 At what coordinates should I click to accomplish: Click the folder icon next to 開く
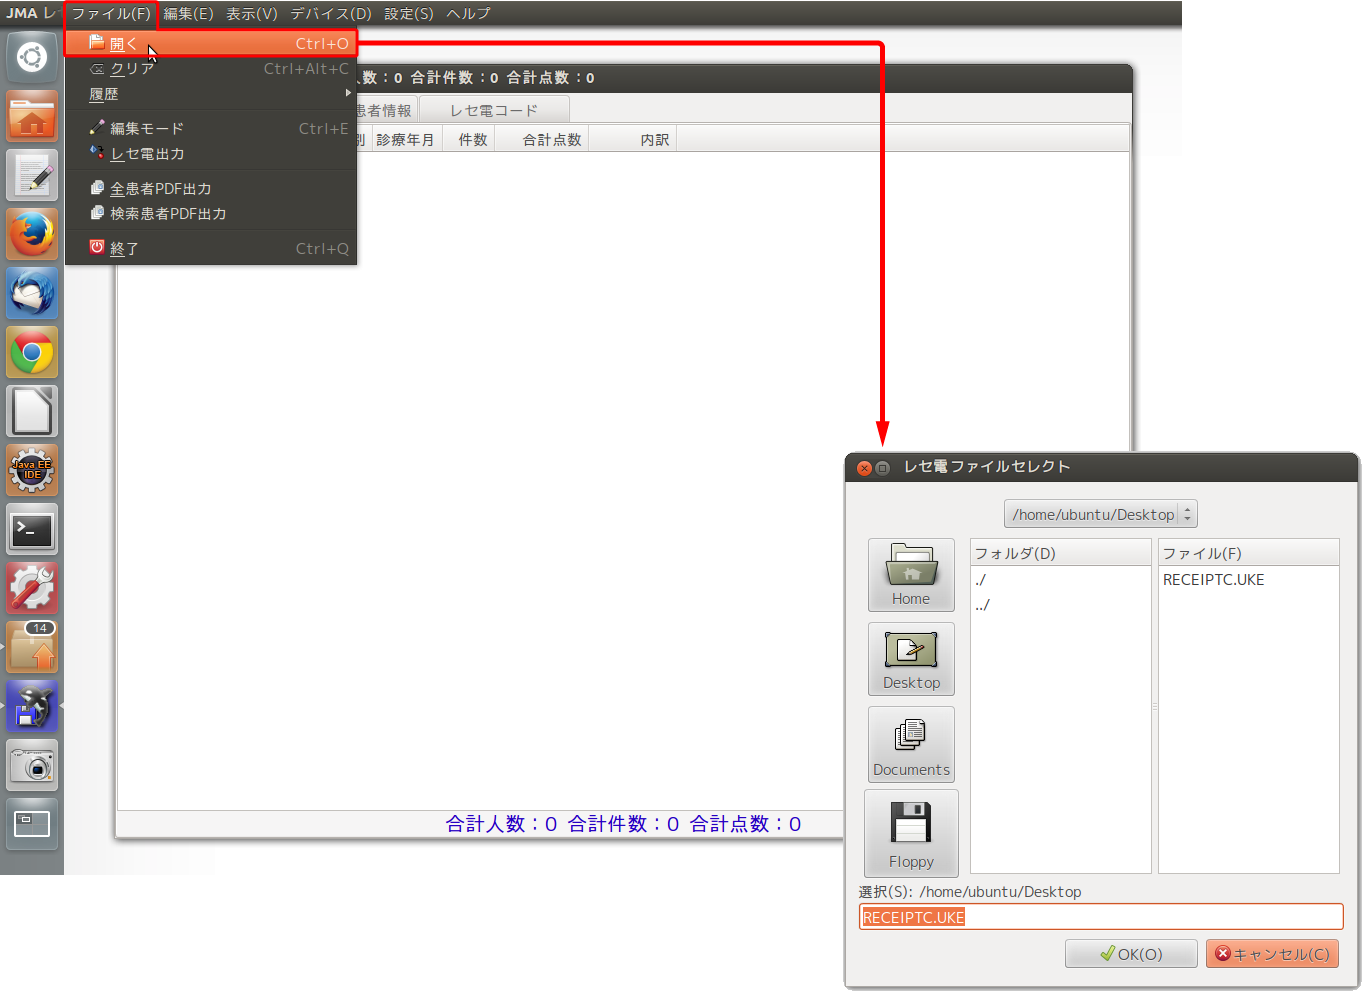click(x=97, y=43)
